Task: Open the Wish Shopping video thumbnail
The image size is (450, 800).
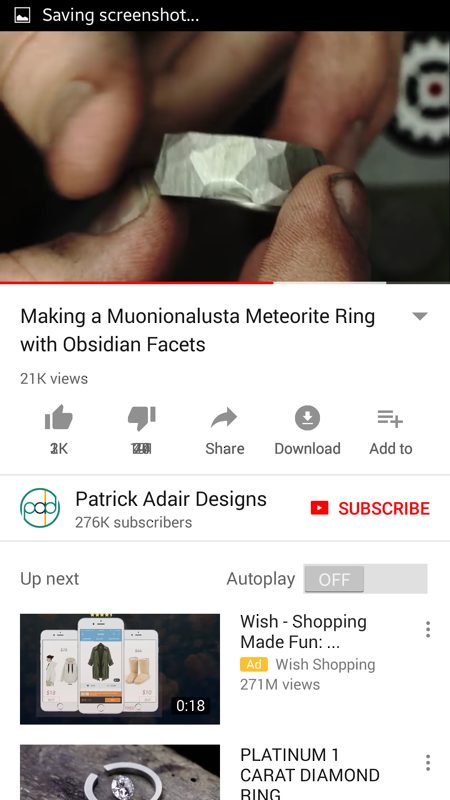Action: (x=120, y=669)
